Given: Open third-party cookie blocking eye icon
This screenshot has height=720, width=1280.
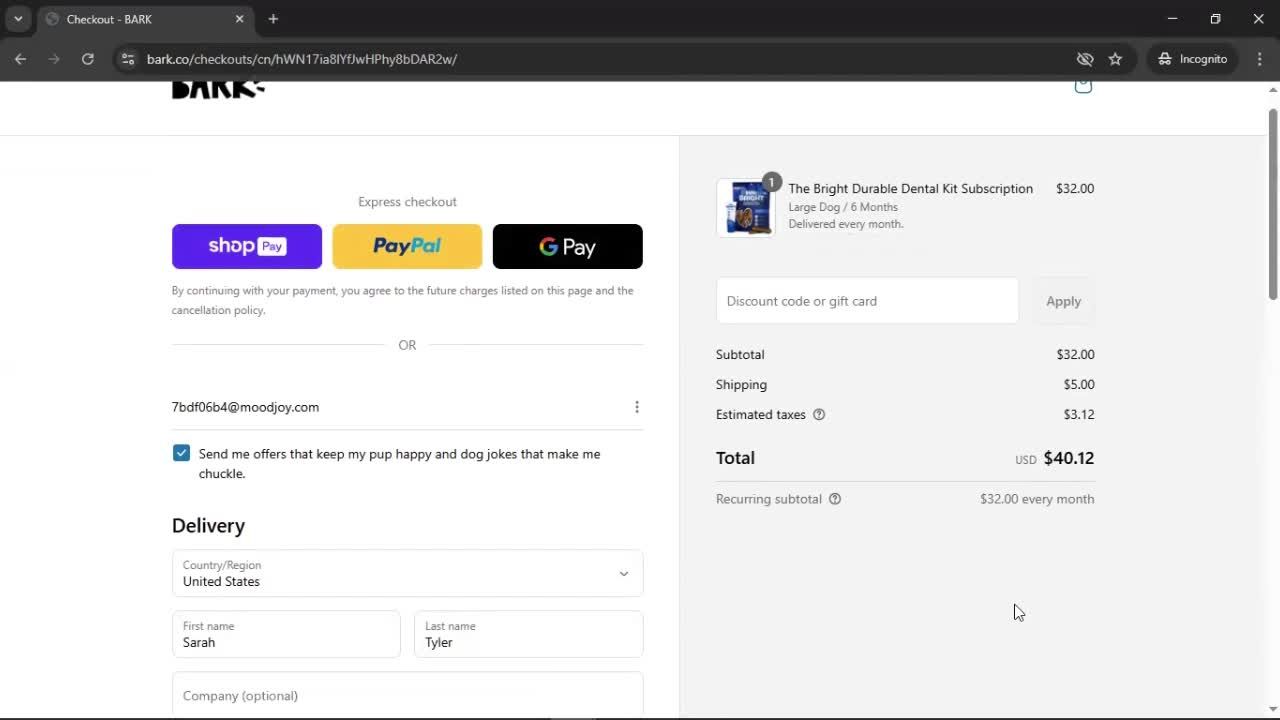Looking at the screenshot, I should pos(1085,59).
